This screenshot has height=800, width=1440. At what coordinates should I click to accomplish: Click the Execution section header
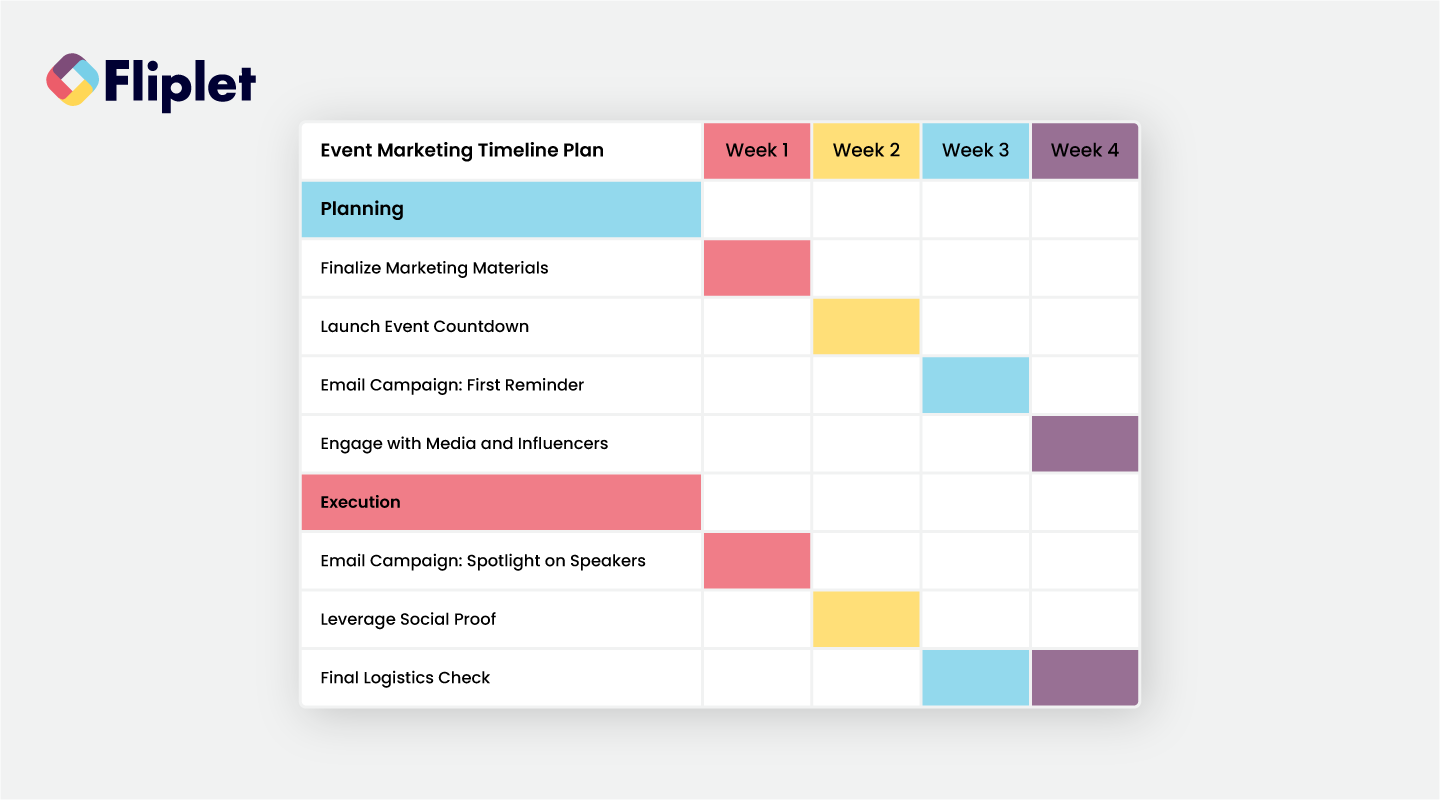(x=501, y=502)
